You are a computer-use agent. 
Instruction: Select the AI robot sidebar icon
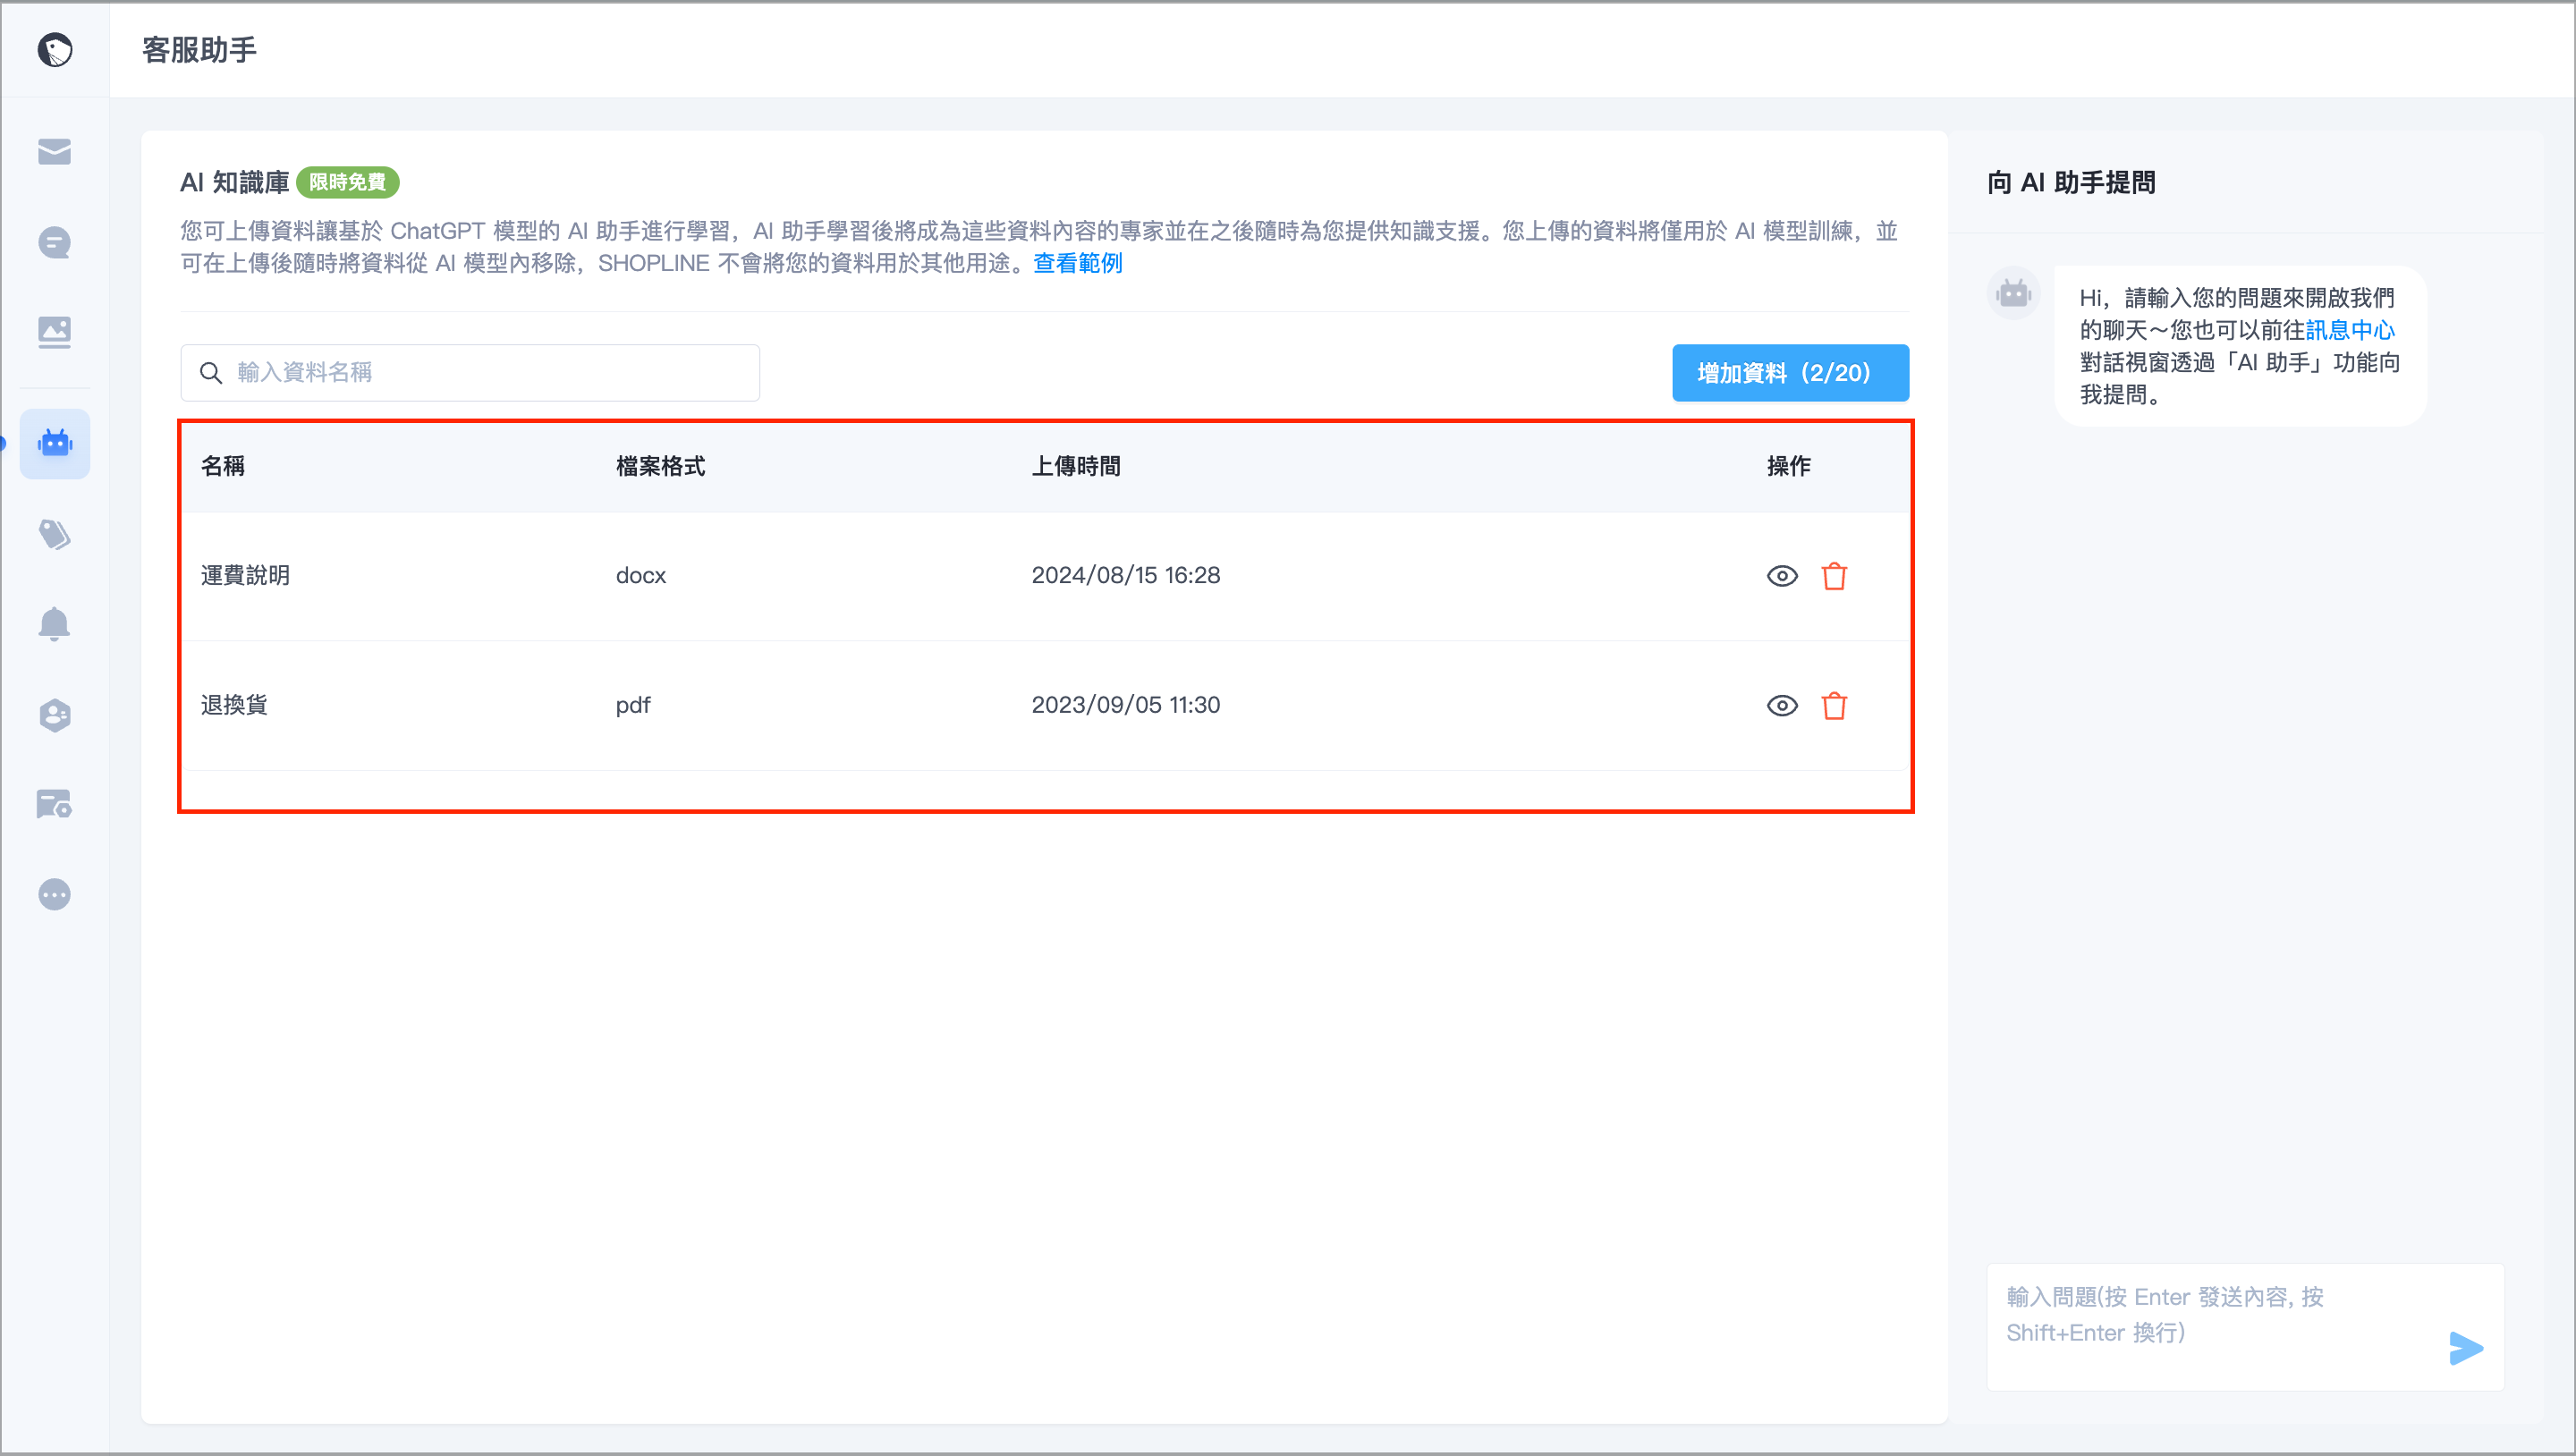click(x=55, y=443)
